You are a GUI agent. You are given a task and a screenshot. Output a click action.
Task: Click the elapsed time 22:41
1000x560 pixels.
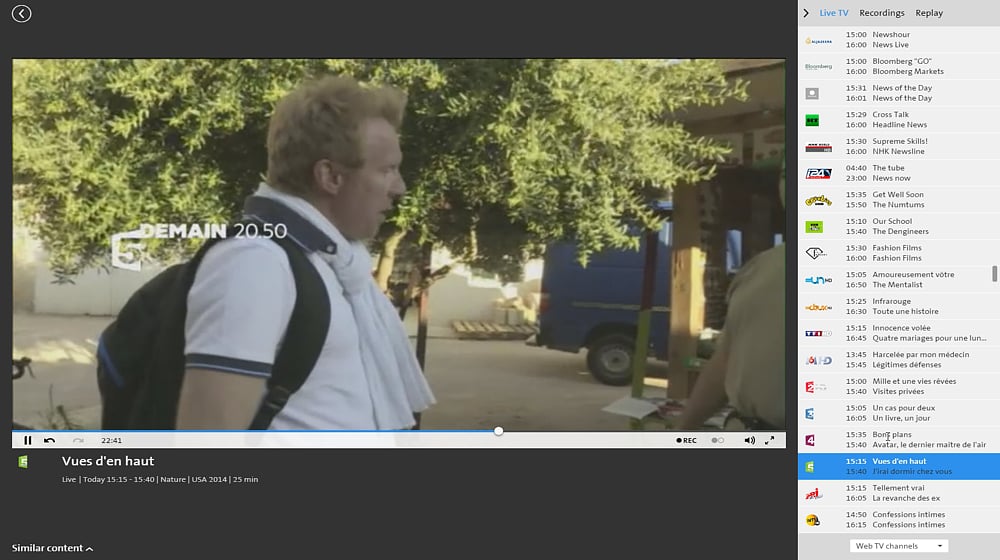pyautogui.click(x=112, y=440)
